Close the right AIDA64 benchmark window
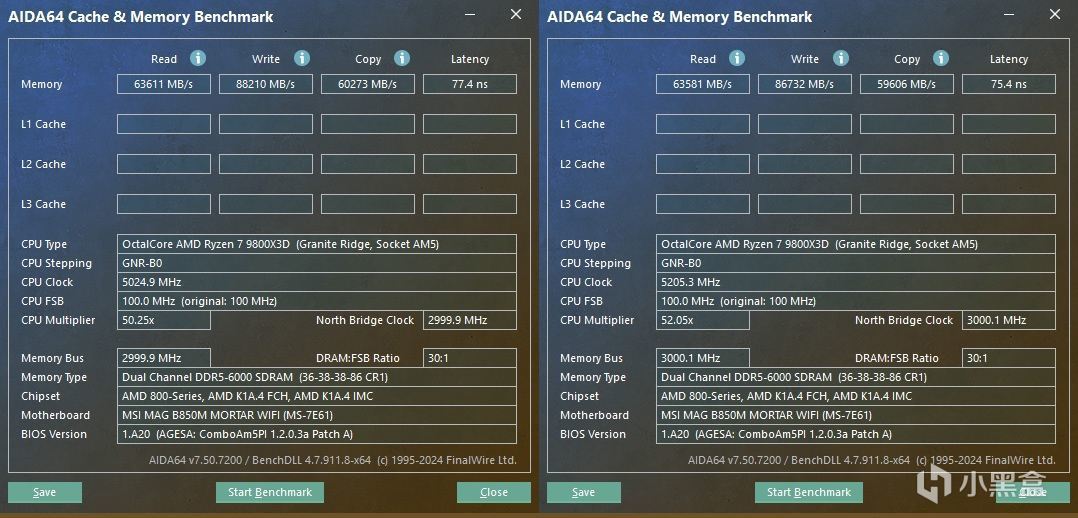1078x518 pixels. (x=1055, y=14)
